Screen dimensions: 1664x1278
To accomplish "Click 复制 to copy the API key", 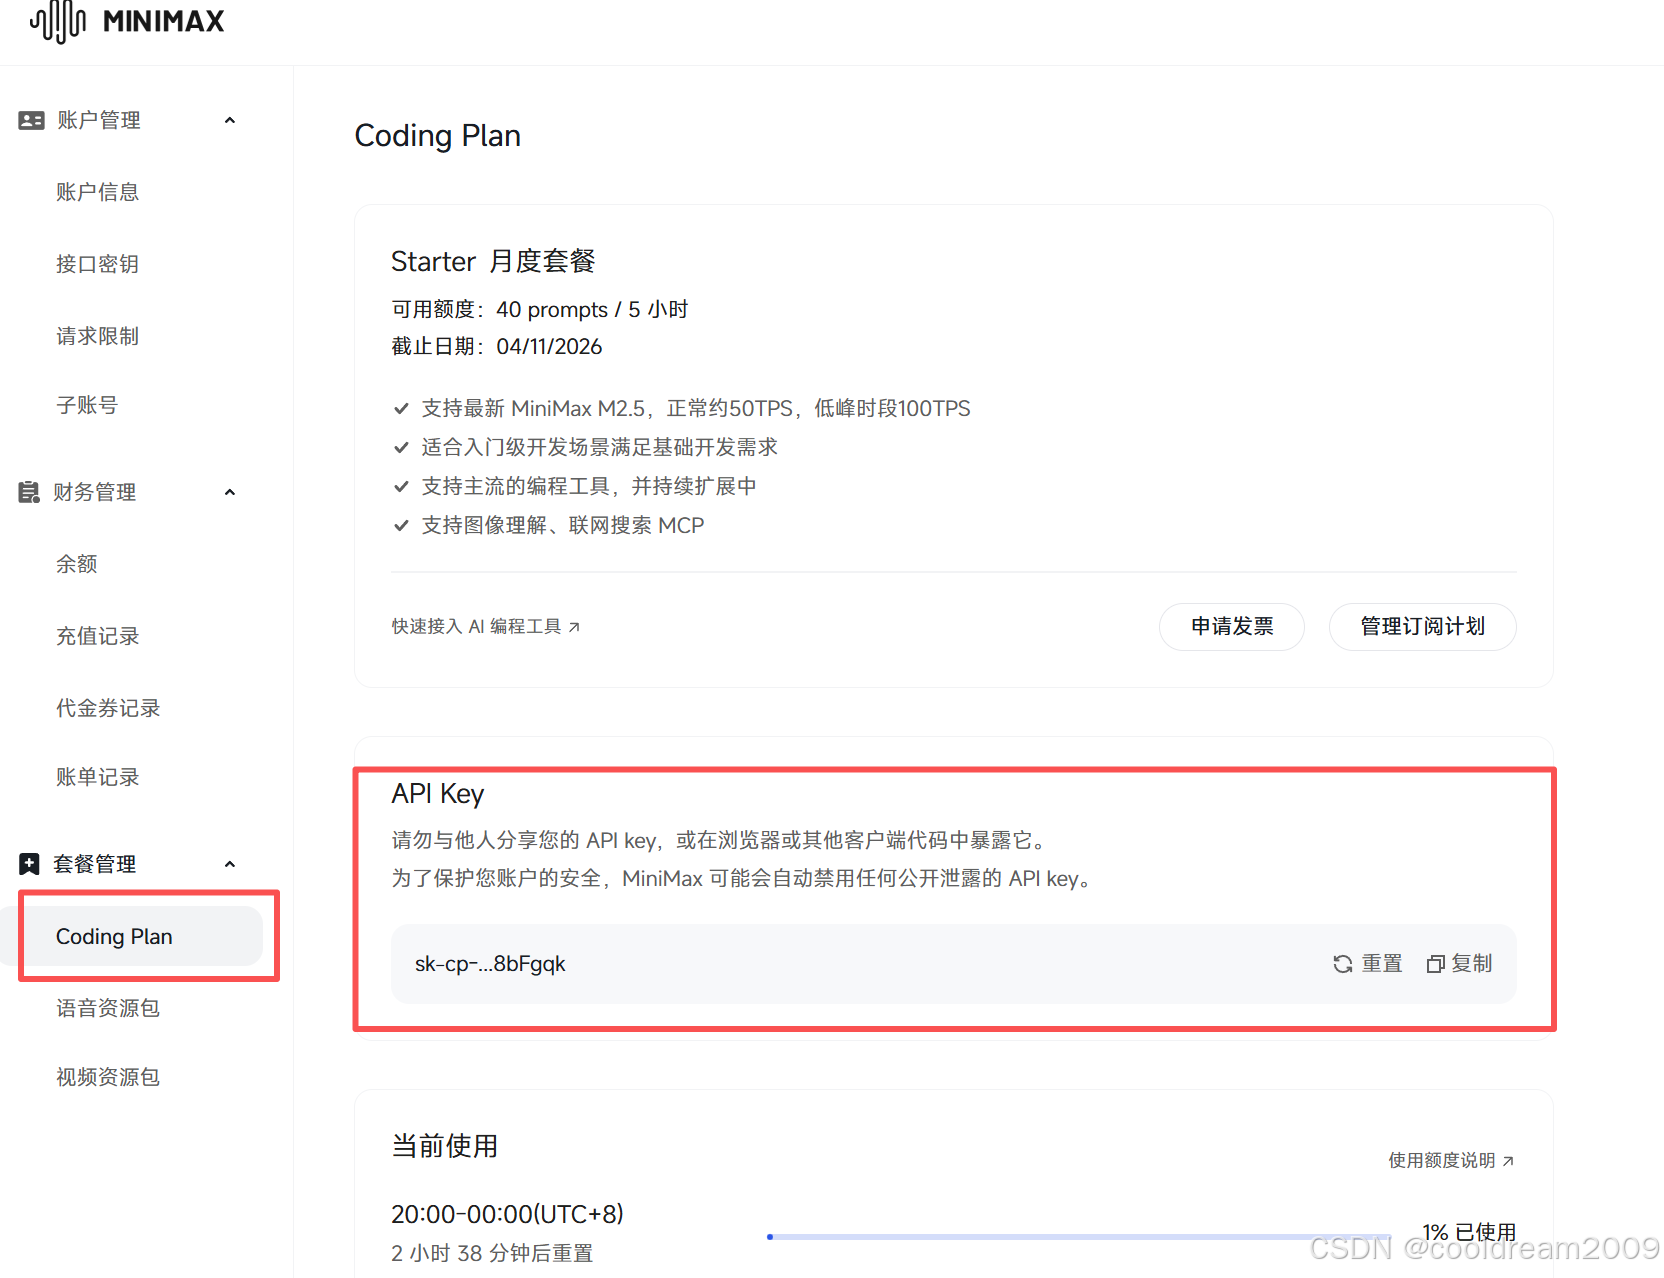I will (1460, 964).
